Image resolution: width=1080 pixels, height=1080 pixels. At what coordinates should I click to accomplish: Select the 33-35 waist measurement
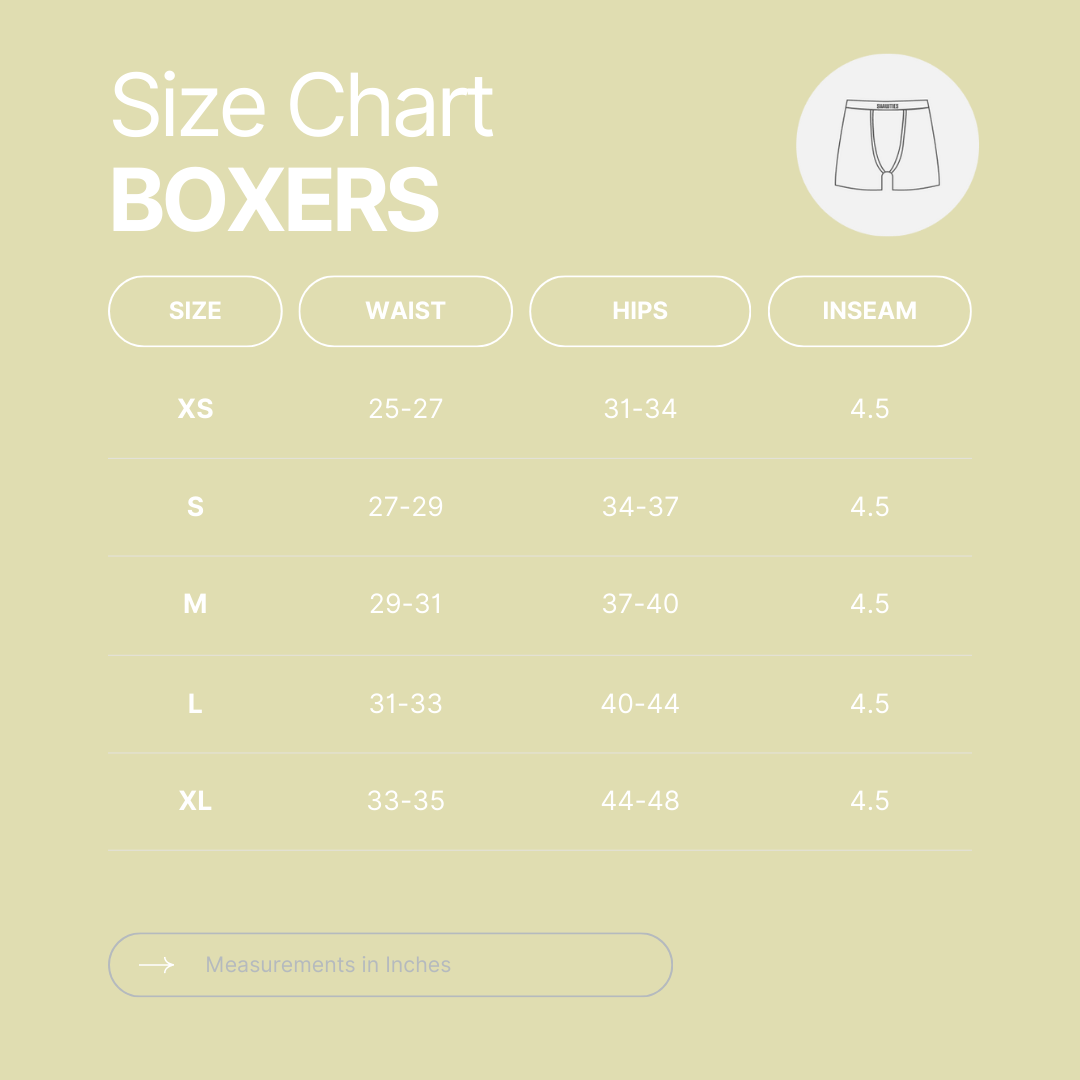pos(405,801)
